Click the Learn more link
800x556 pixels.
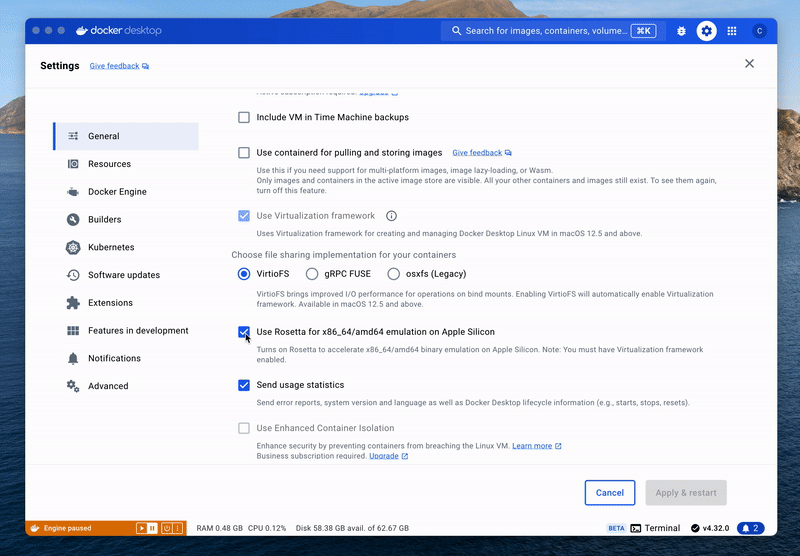tap(536, 446)
